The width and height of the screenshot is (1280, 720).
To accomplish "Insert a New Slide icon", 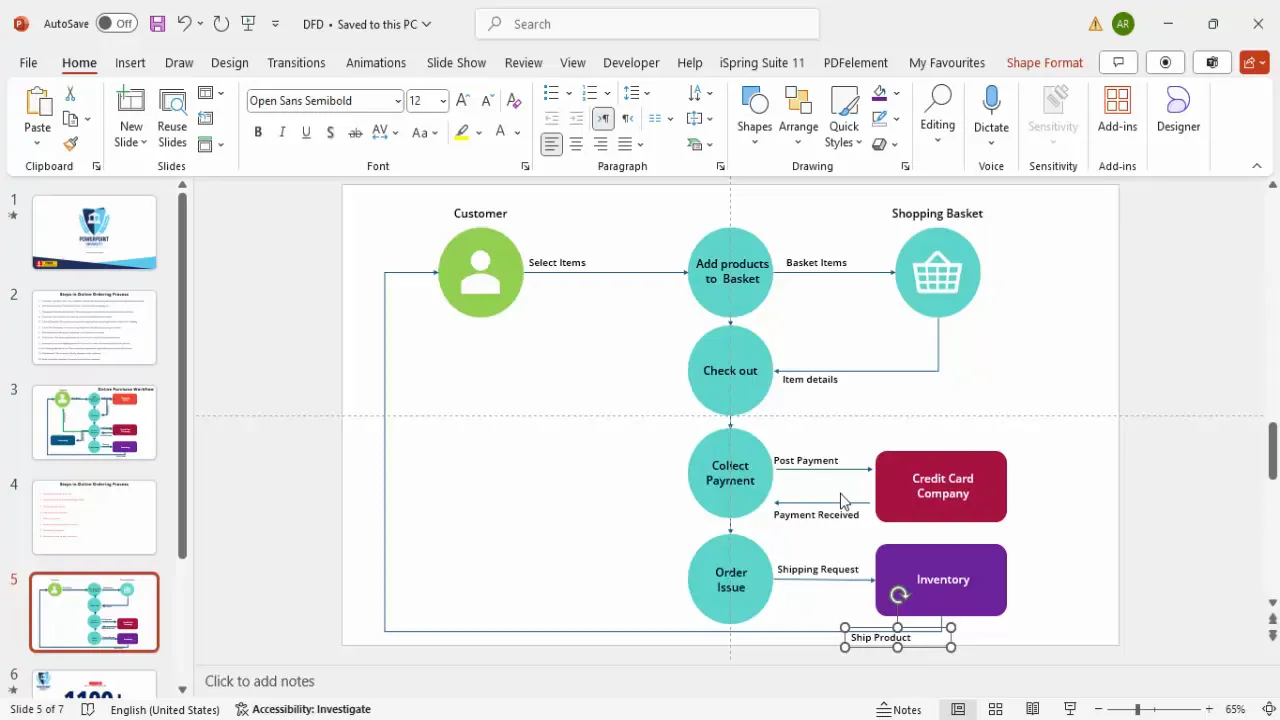I will coord(131,103).
